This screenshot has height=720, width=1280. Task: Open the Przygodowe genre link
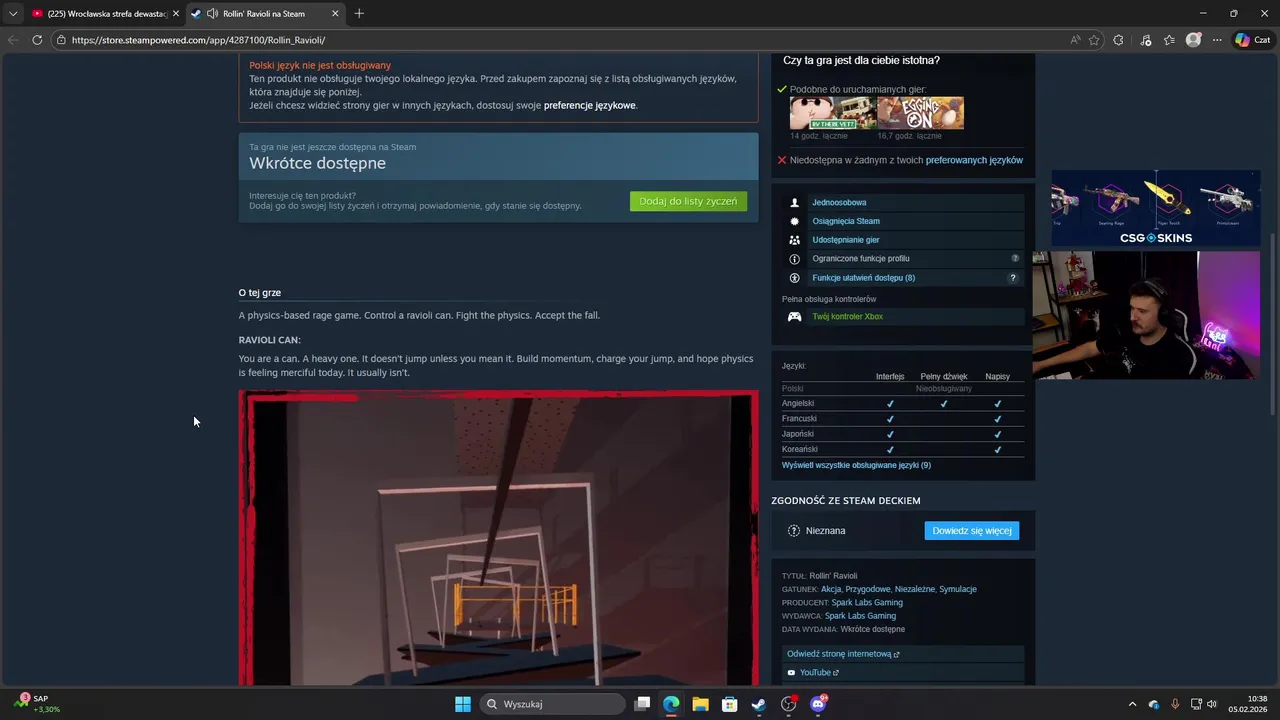click(868, 589)
